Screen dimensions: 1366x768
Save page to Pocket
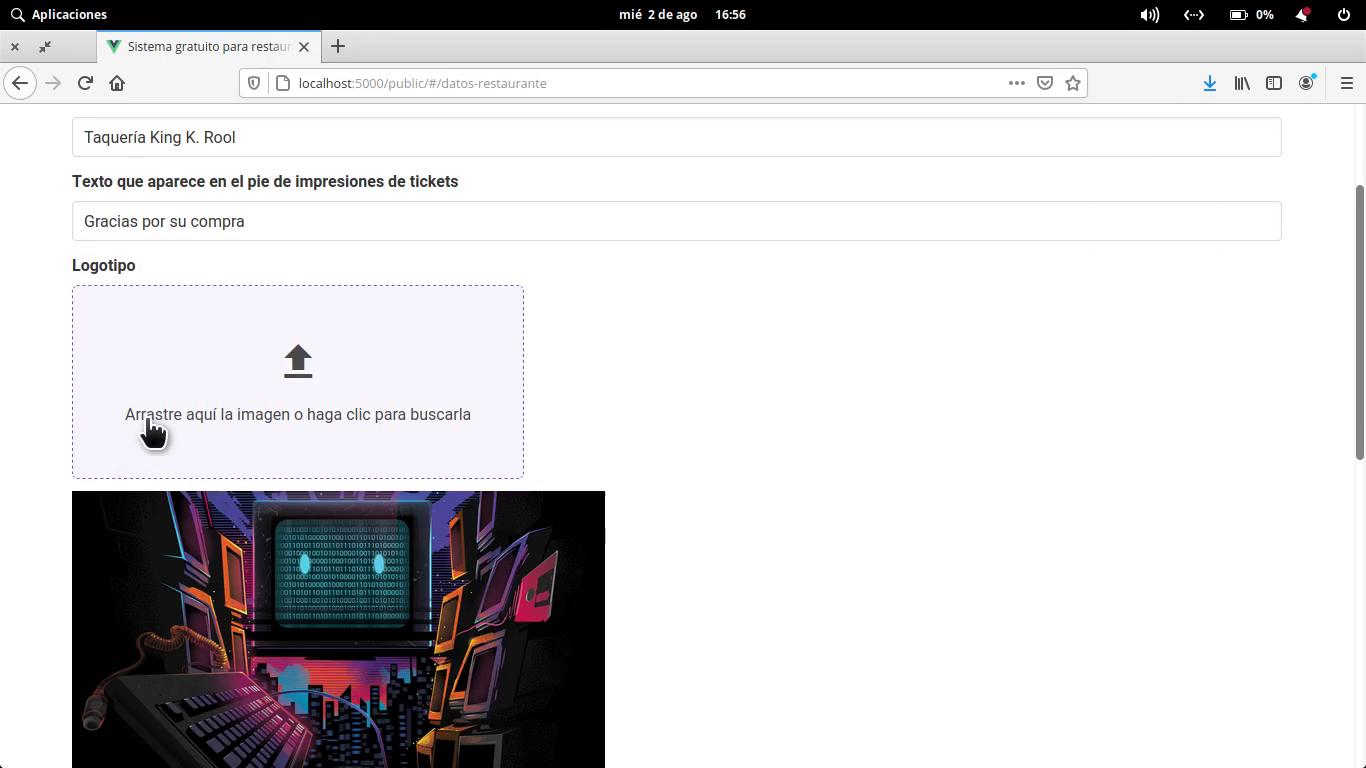click(1045, 83)
